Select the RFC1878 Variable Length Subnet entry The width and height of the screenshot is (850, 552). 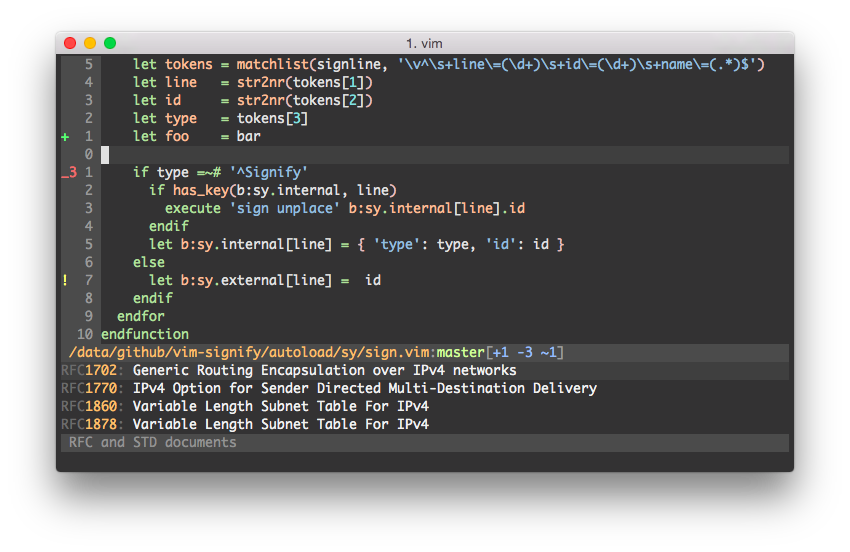pos(245,425)
